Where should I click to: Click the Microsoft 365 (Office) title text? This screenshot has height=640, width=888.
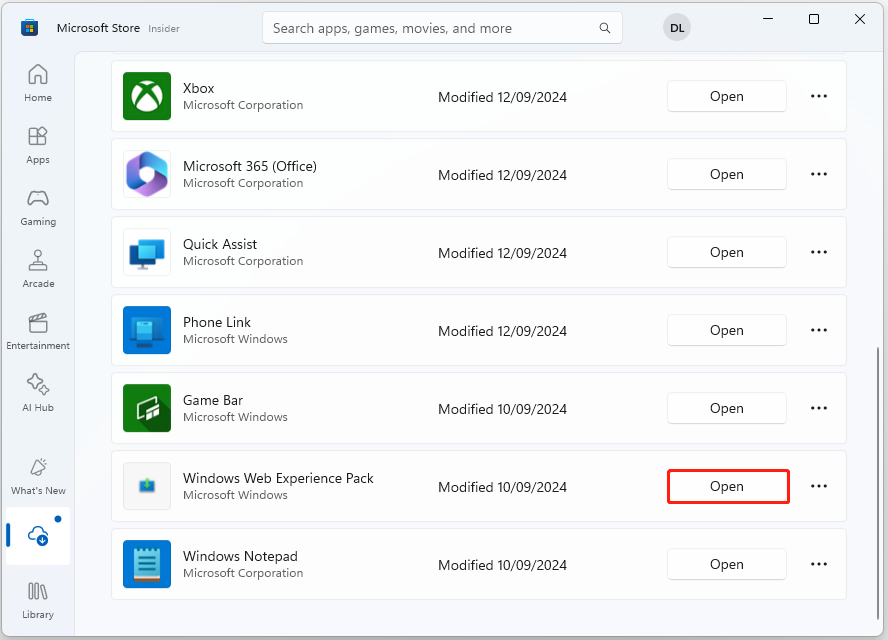250,166
